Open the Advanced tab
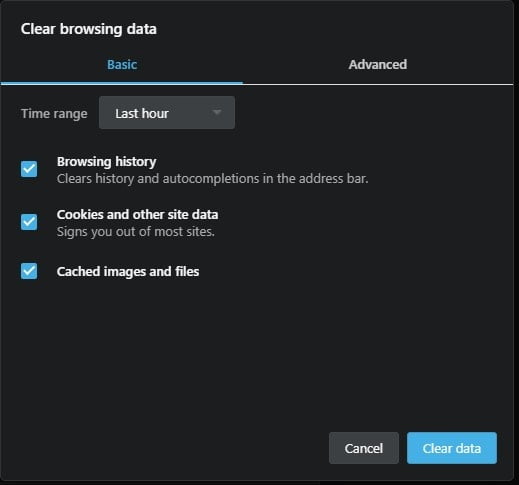519x485 pixels. (378, 65)
